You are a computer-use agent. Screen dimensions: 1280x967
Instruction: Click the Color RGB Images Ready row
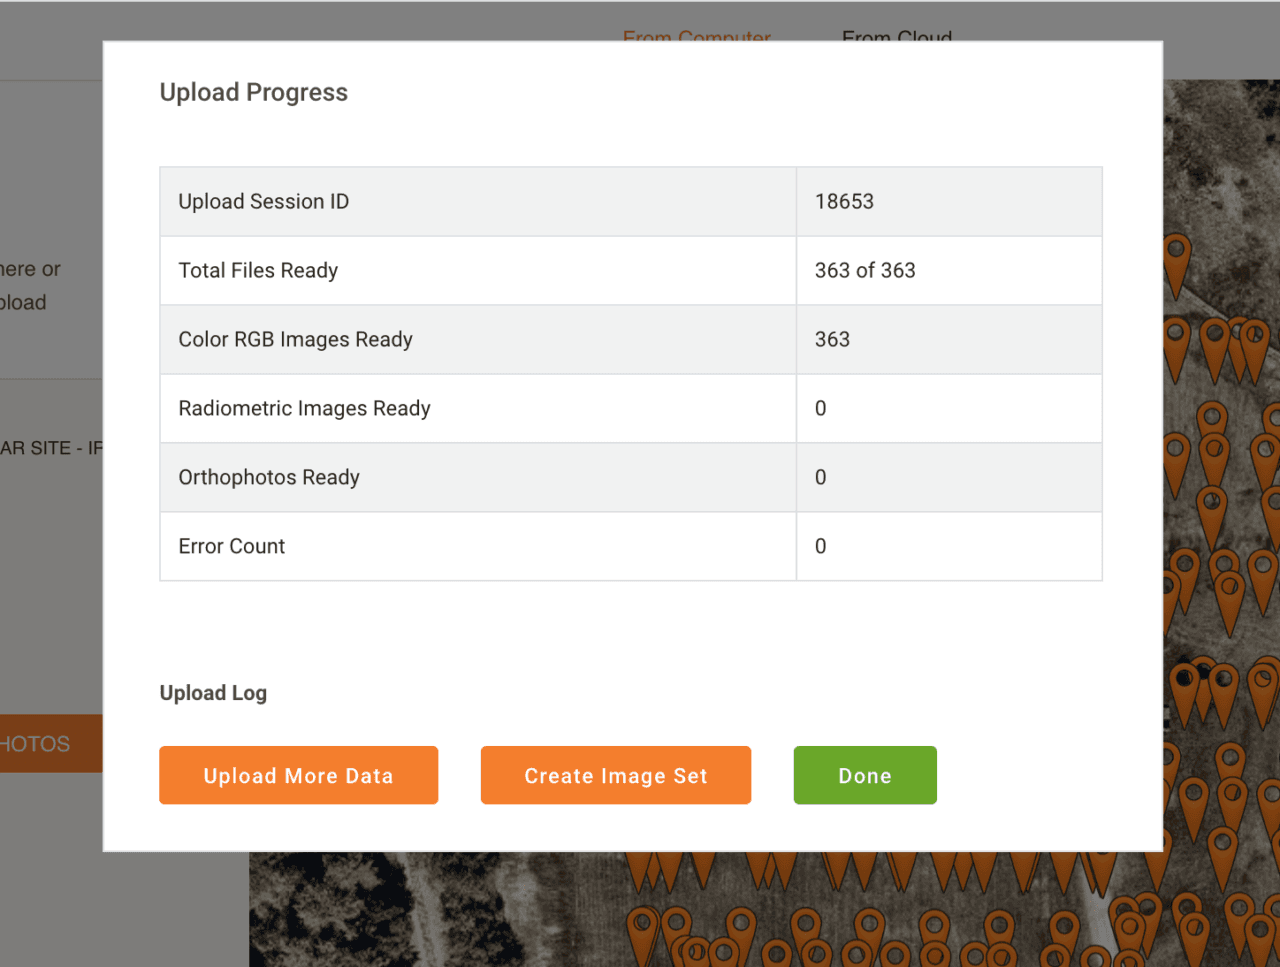click(x=631, y=339)
